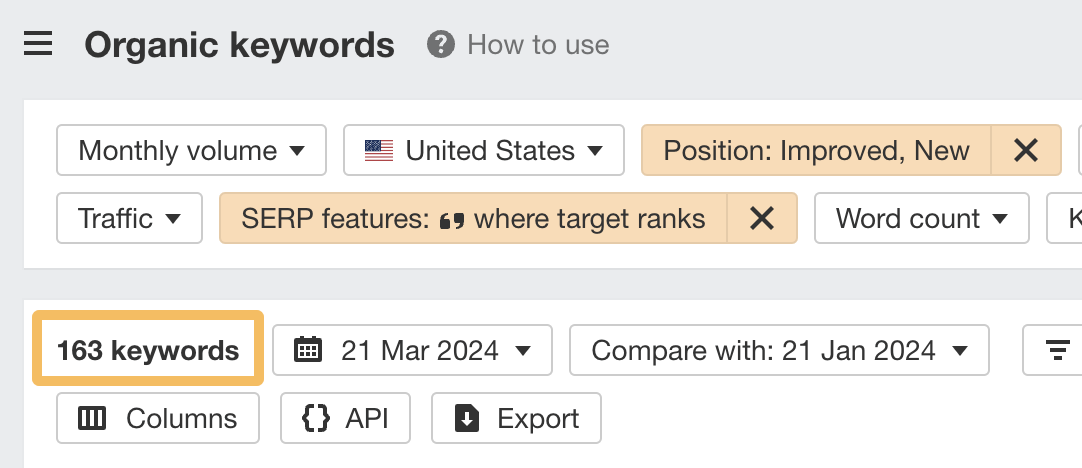1082x468 pixels.
Task: Click the calendar icon beside 21 Mar 2024
Action: [308, 350]
